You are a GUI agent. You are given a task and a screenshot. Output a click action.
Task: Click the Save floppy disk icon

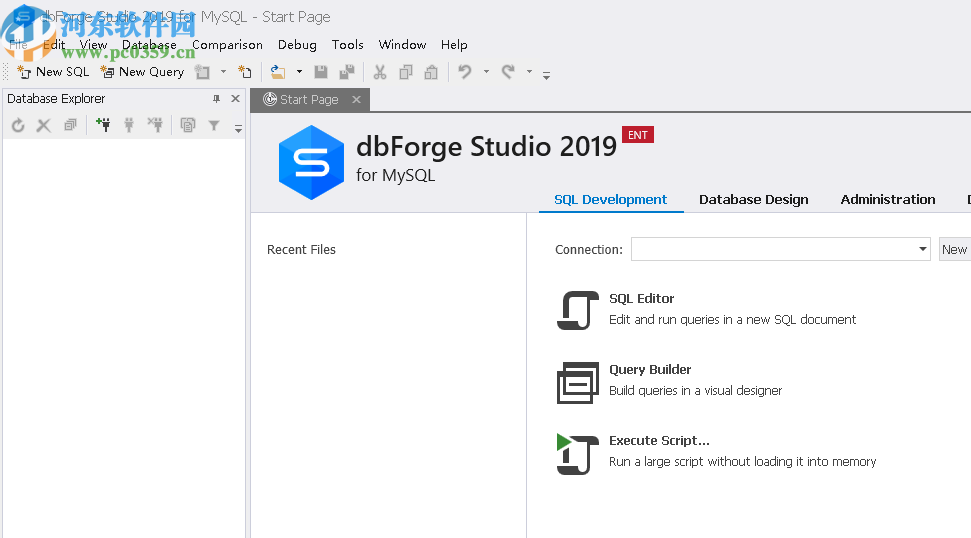(321, 72)
